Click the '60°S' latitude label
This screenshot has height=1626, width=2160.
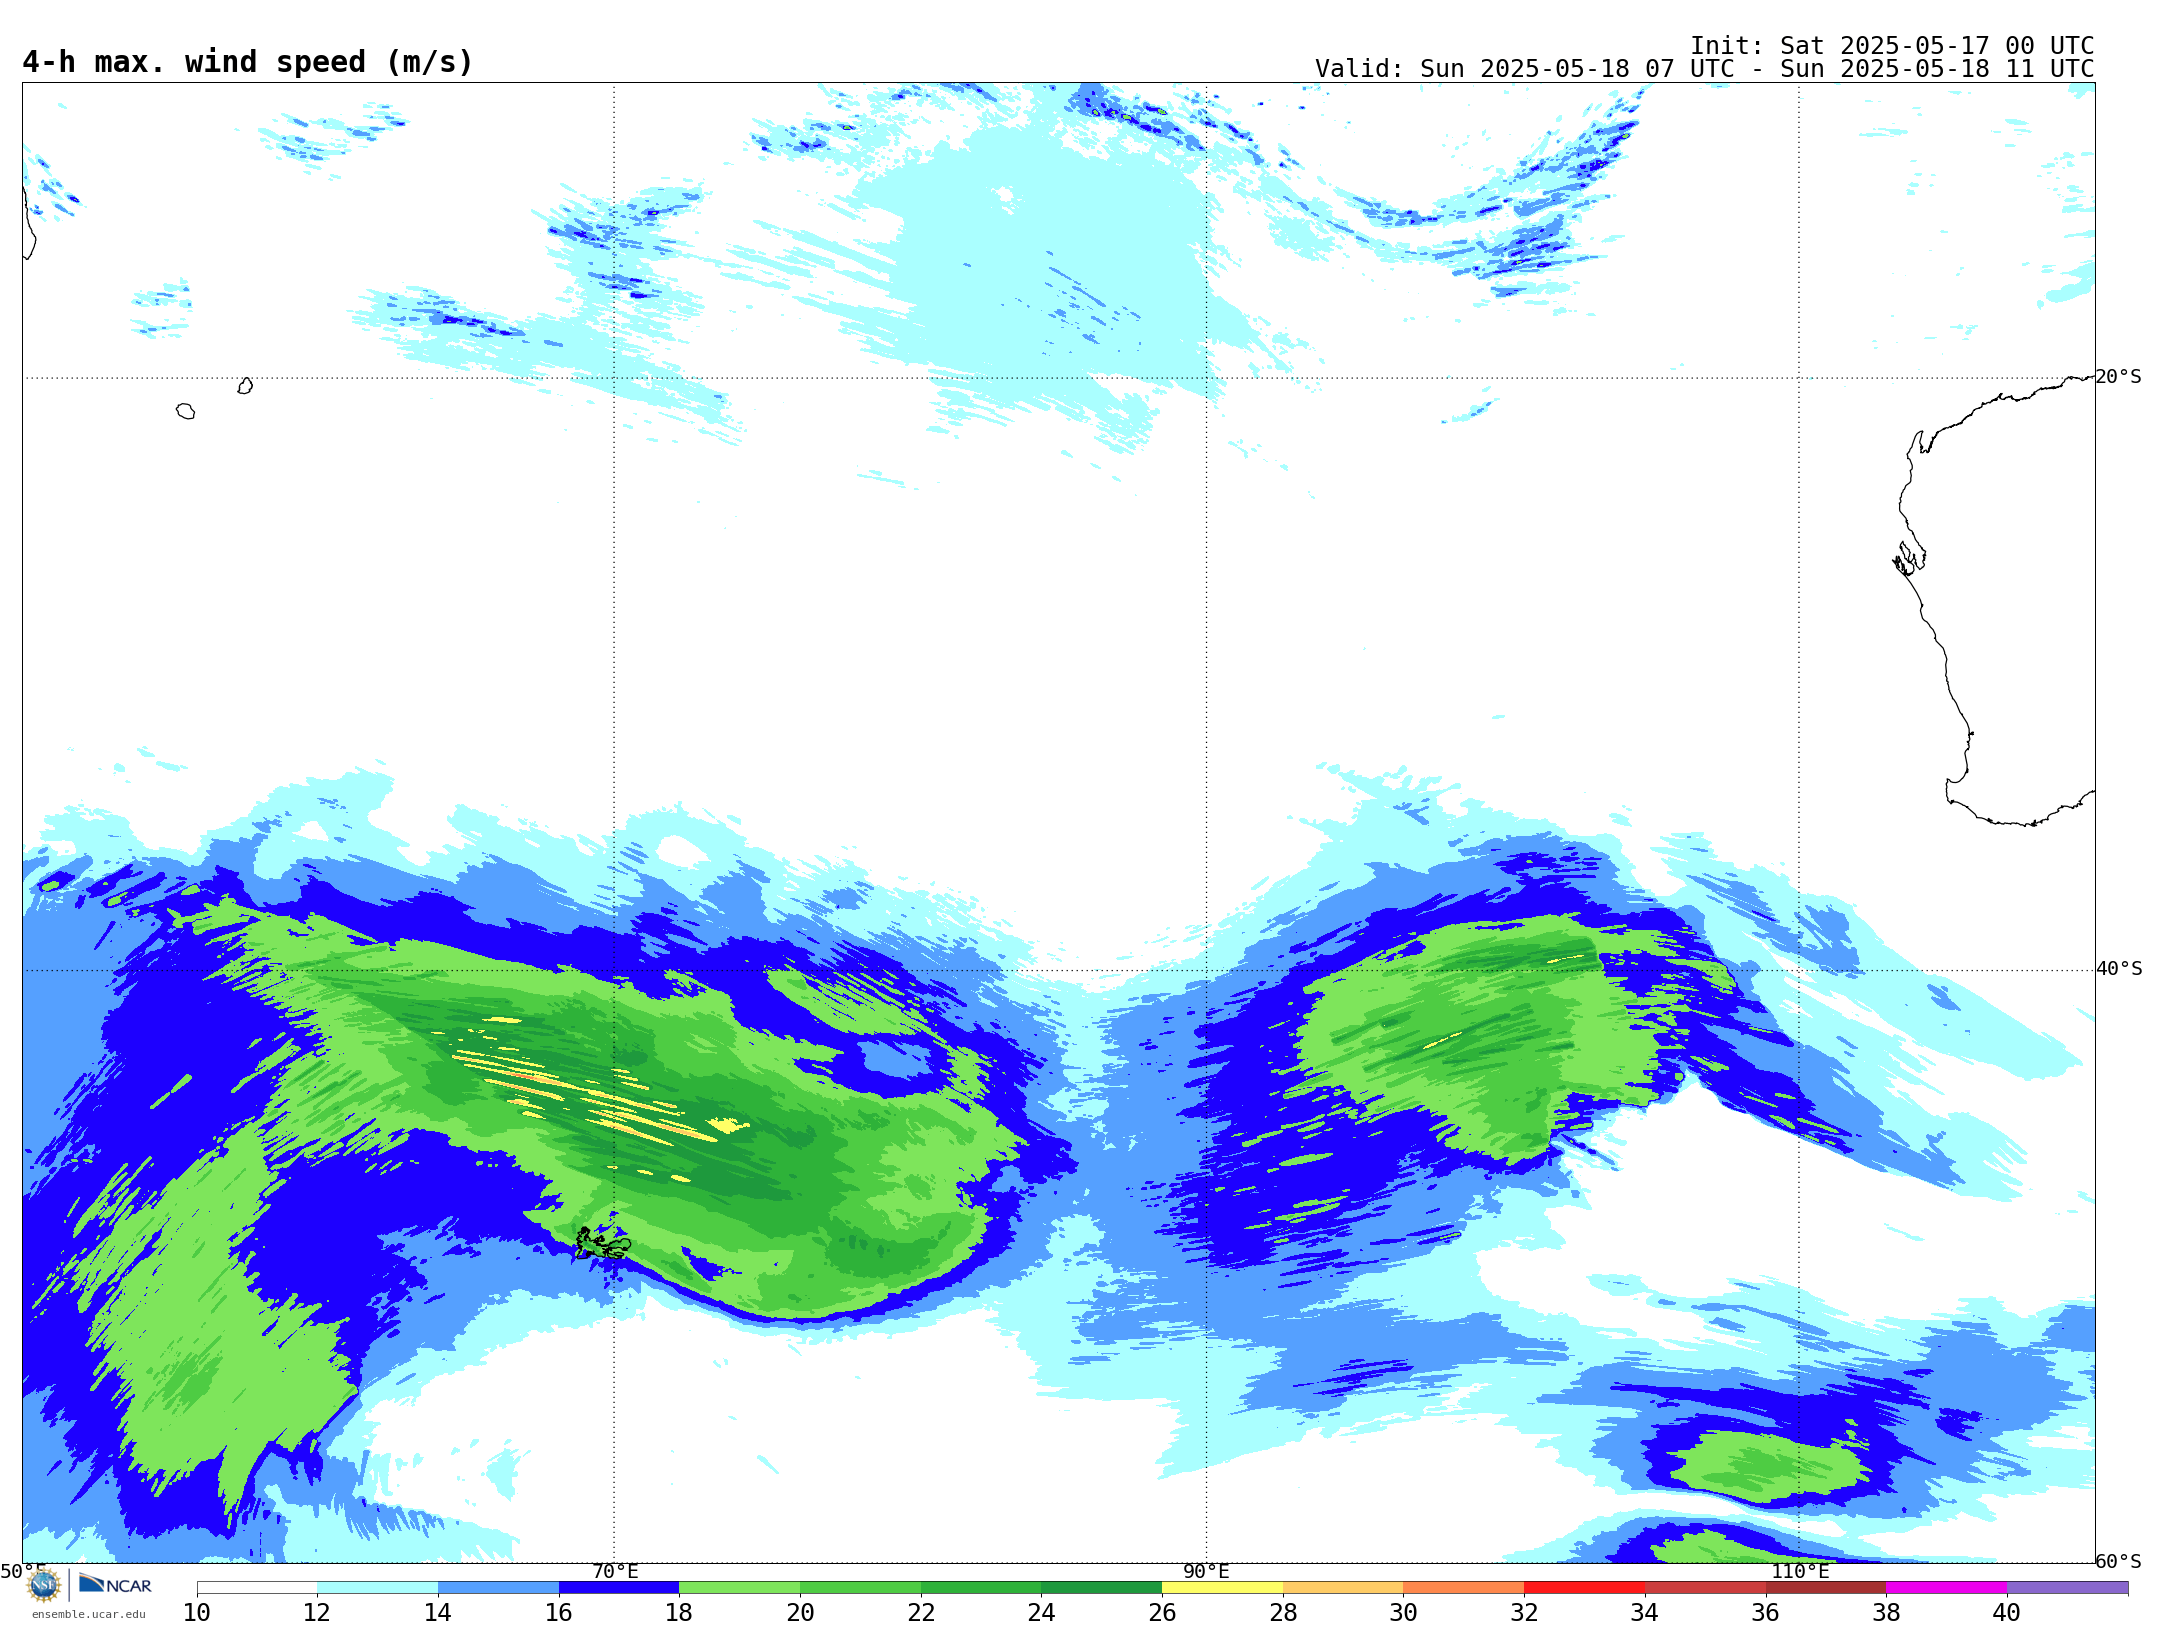[x=2118, y=1561]
